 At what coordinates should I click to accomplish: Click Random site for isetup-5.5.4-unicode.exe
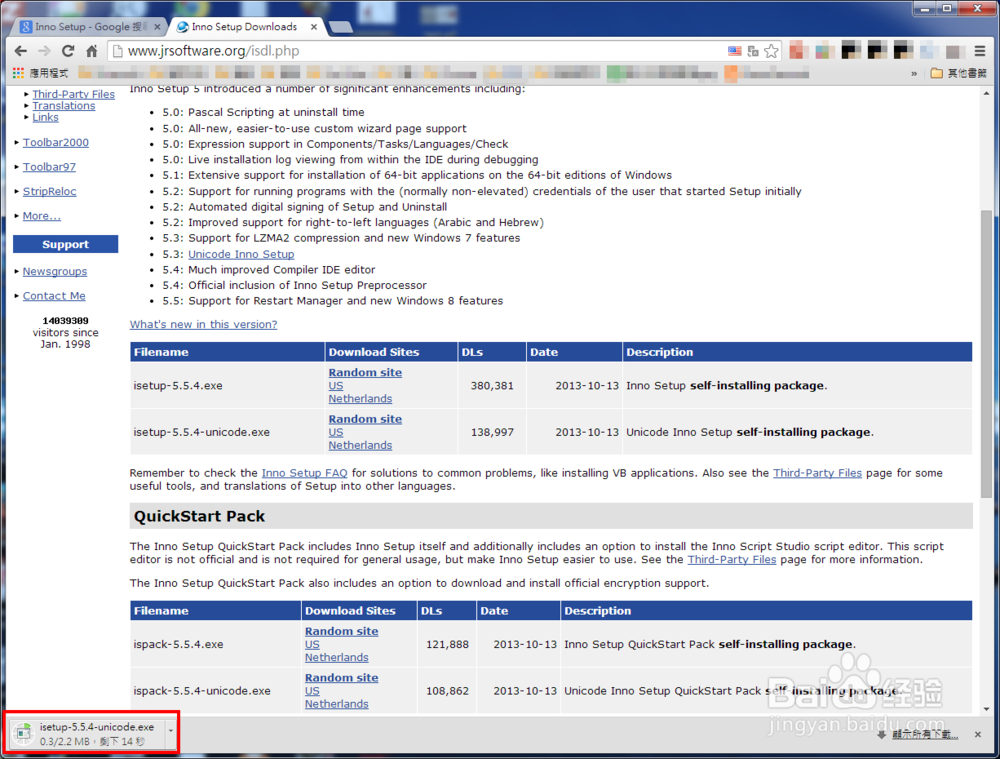[365, 419]
